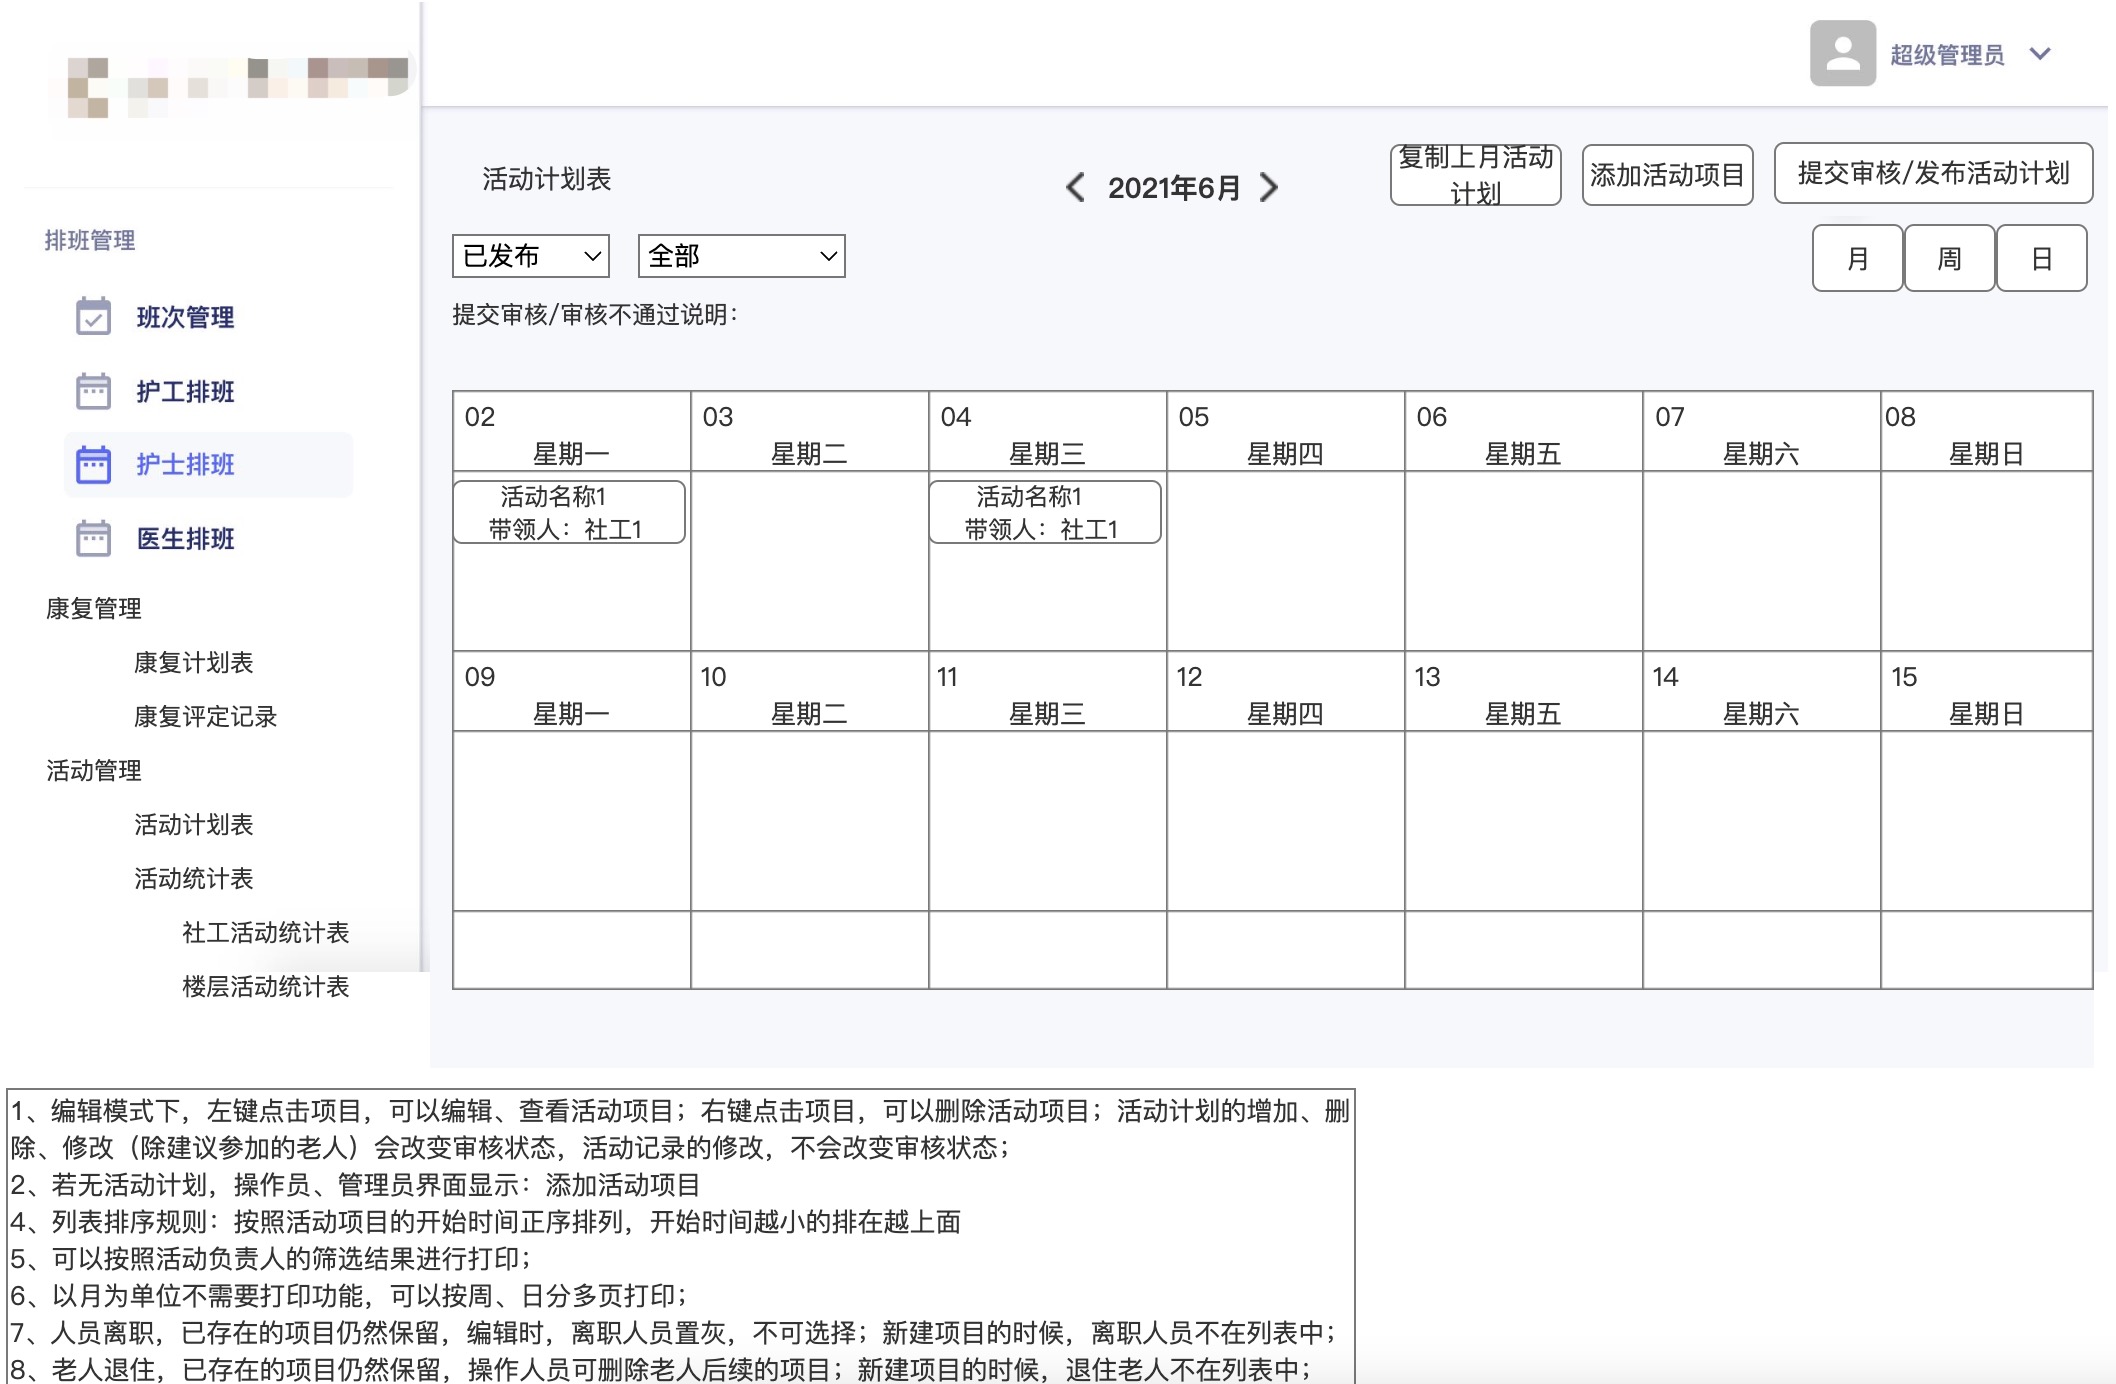Click 提交审核/发布活动计划 button

1934,173
